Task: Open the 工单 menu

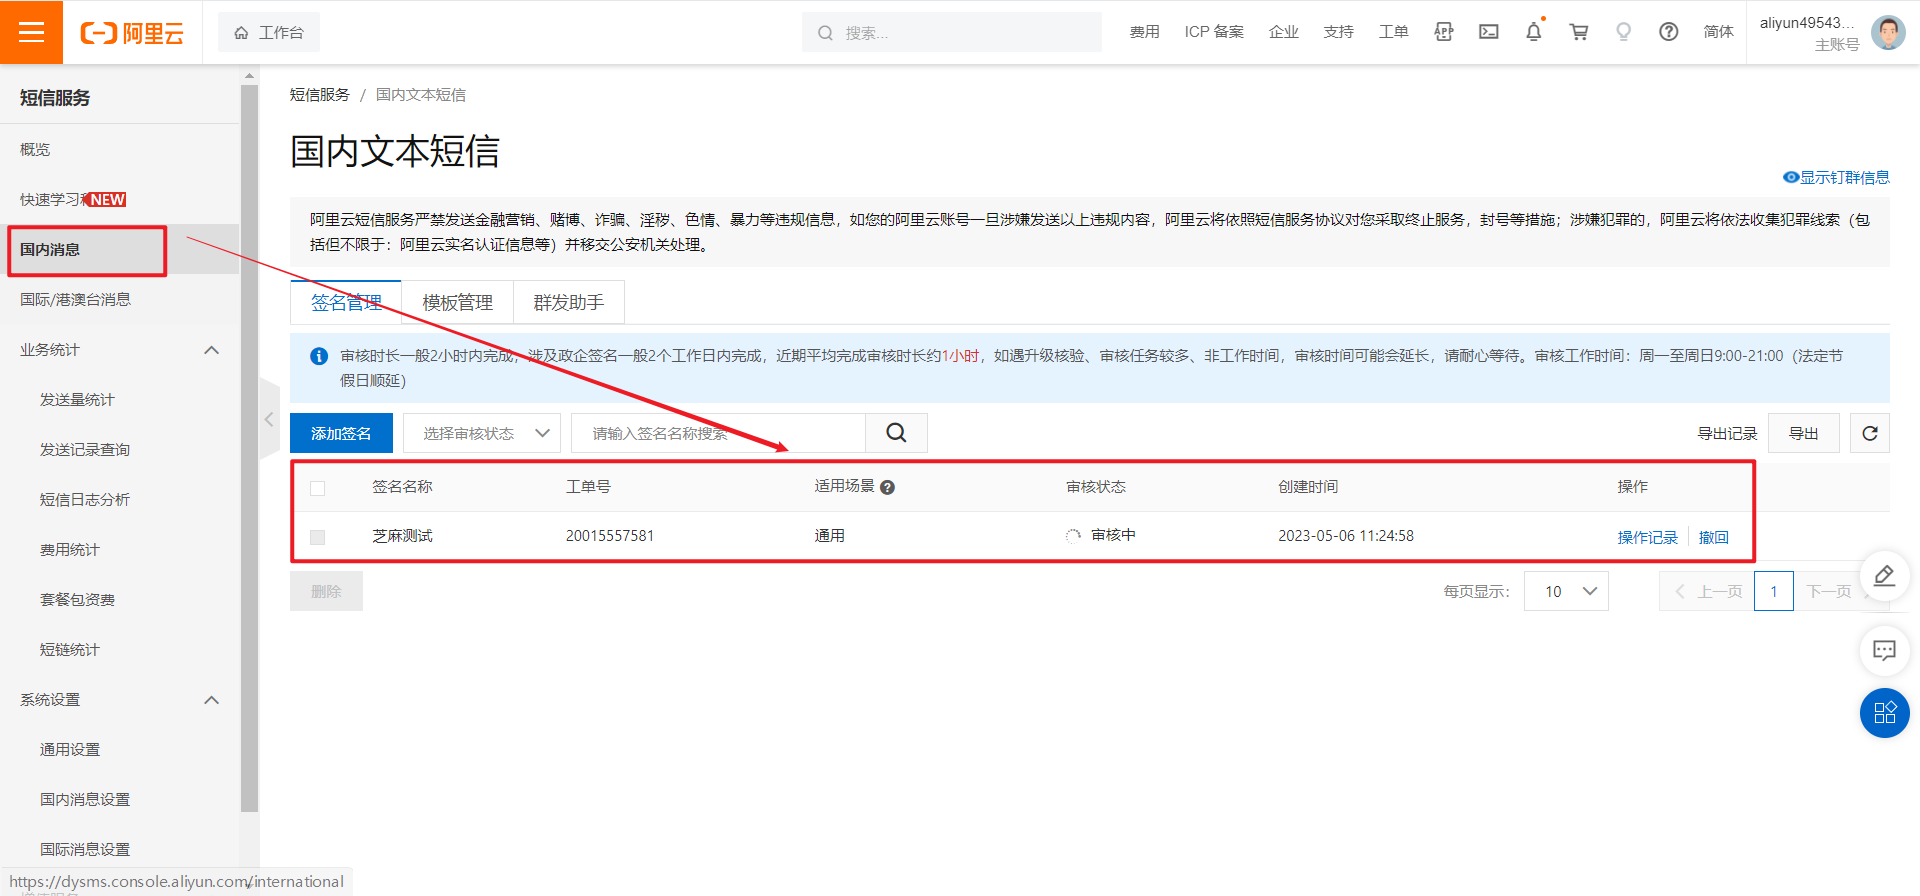Action: 1393,32
